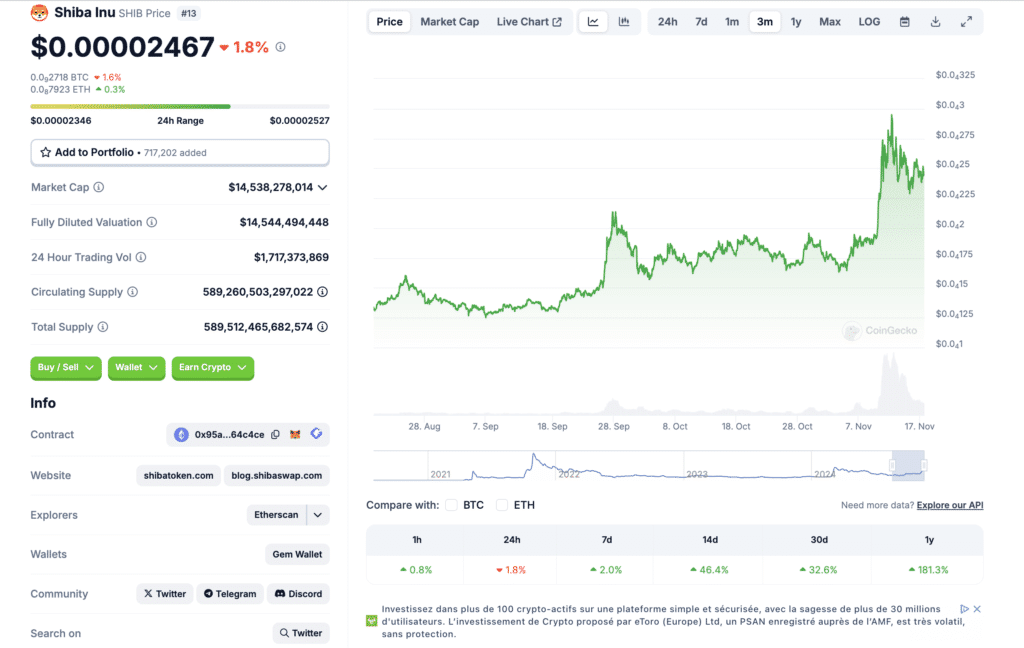Switch to the candlestick chart icon

point(624,22)
